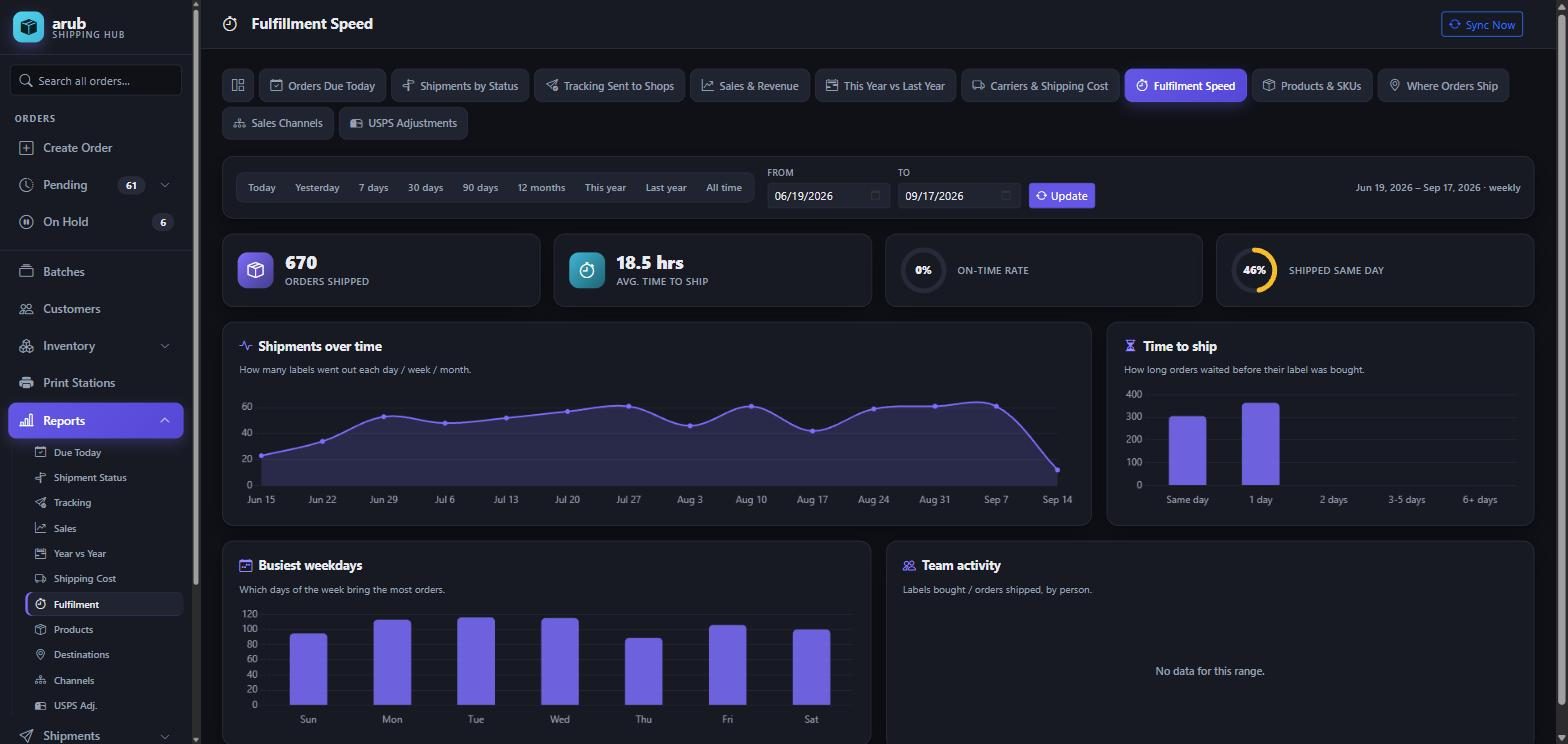Click the Destinations pin icon in submenu

[x=41, y=655]
